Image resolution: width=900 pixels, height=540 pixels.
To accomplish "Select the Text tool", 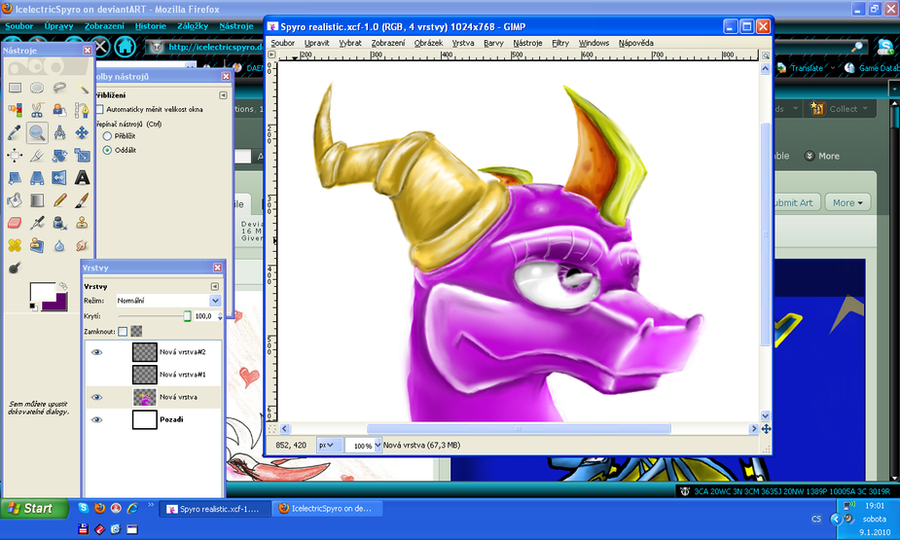I will coord(82,178).
